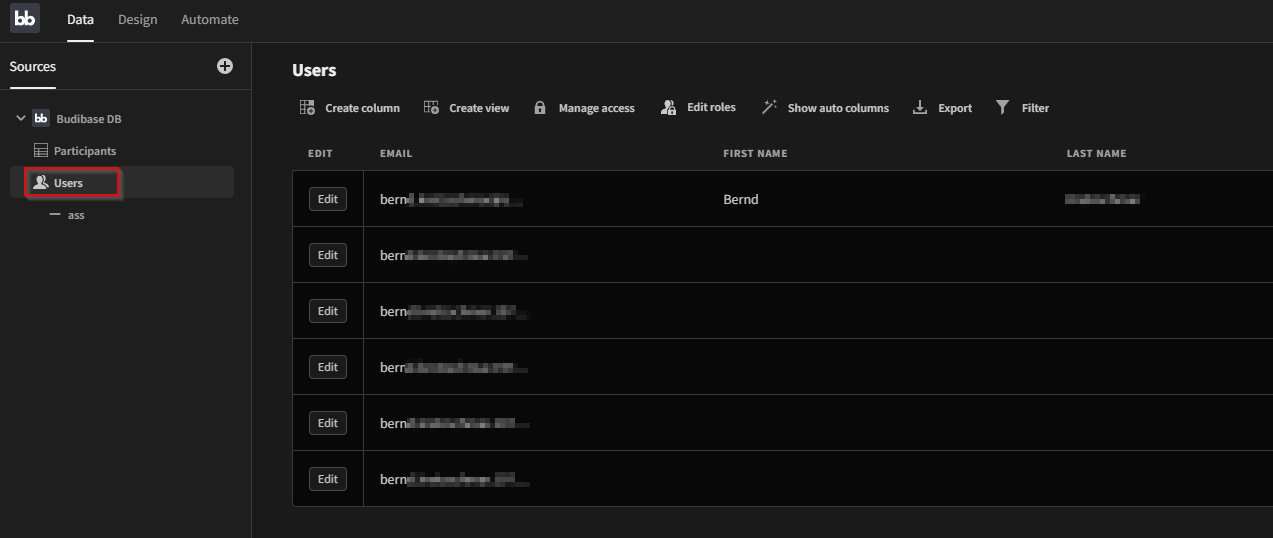The height and width of the screenshot is (538, 1273).
Task: Click the Users page heading
Action: tap(314, 70)
